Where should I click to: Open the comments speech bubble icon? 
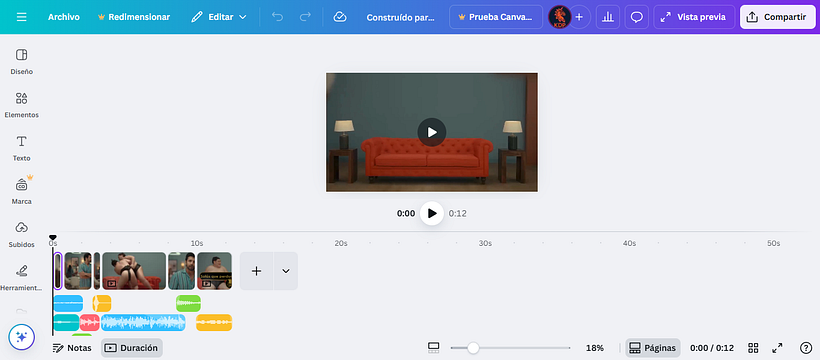pos(636,17)
